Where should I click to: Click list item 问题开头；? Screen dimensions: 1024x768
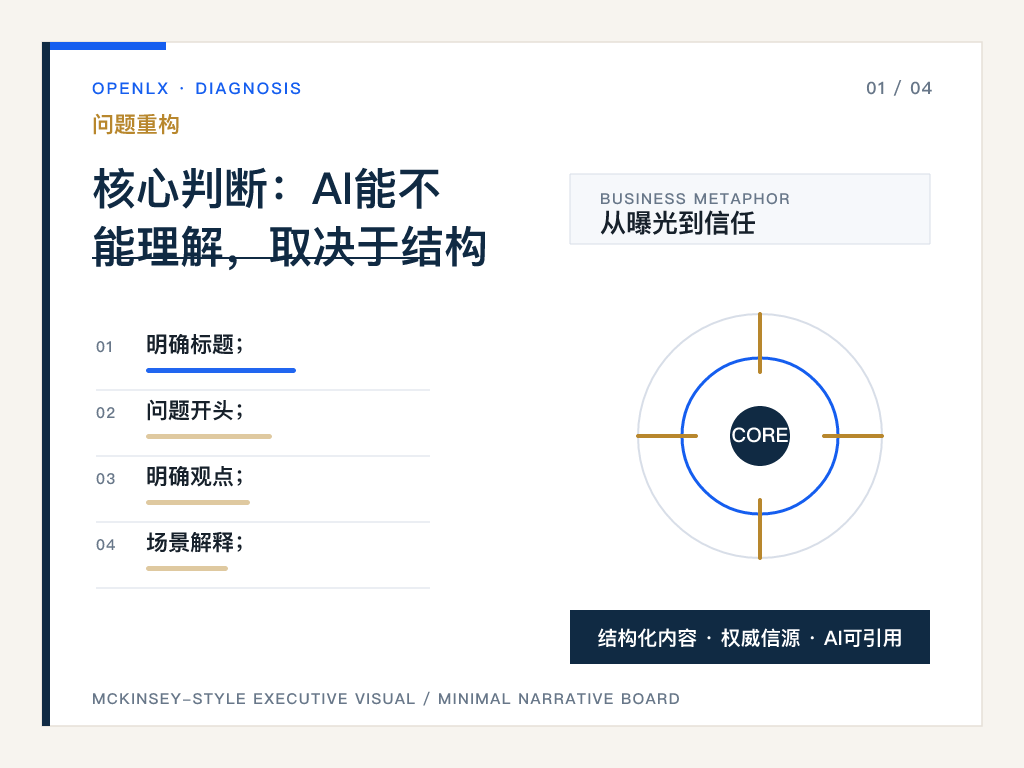(195, 410)
